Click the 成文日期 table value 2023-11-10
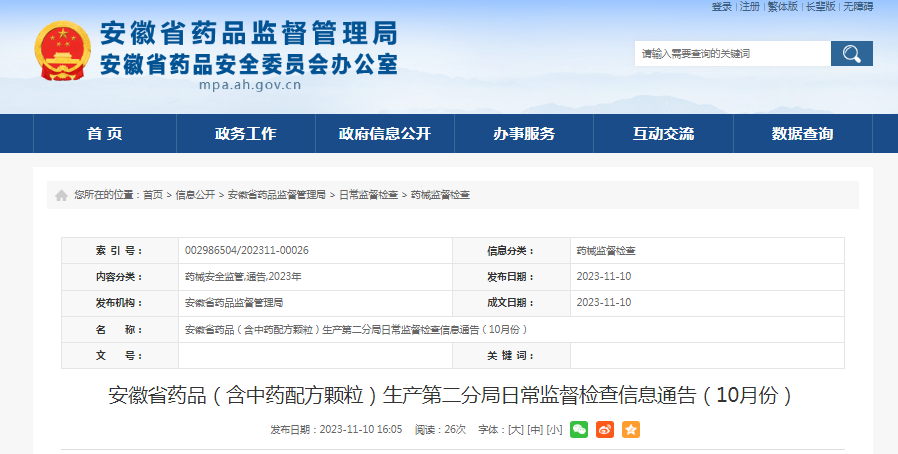This screenshot has height=454, width=898. tap(604, 303)
